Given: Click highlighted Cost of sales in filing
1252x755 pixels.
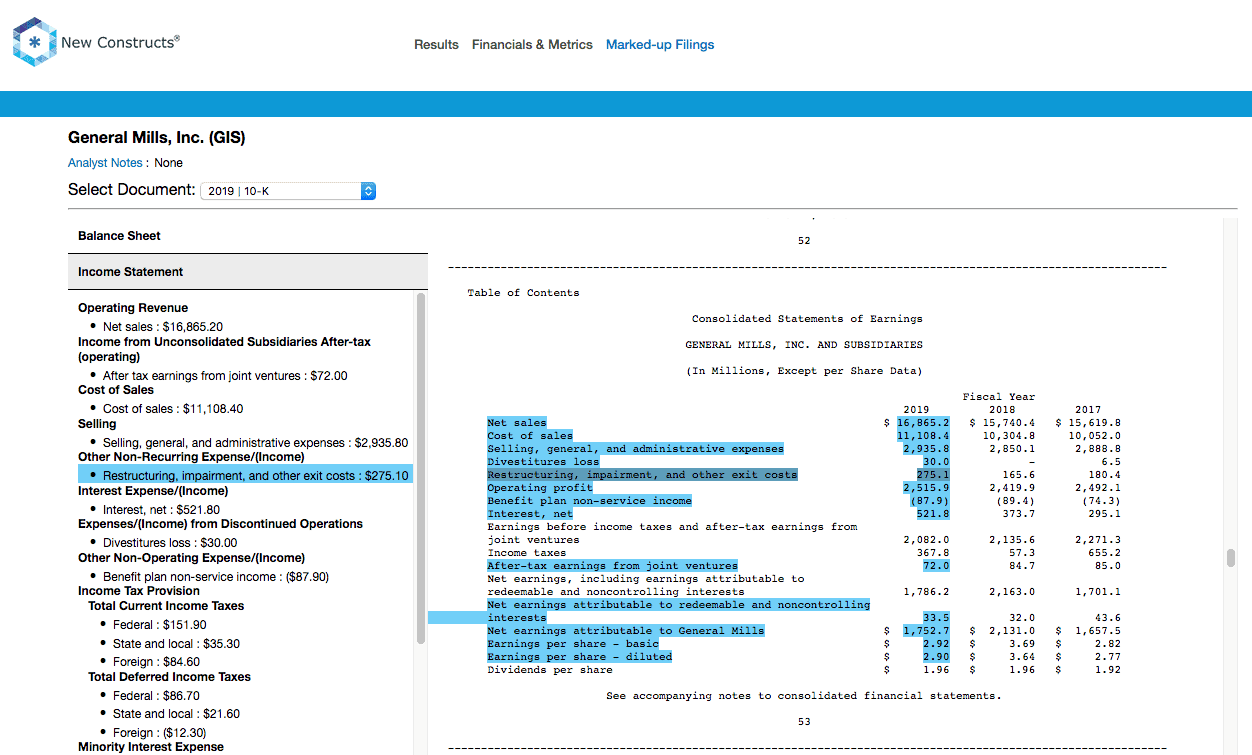Looking at the screenshot, I should pos(530,436).
